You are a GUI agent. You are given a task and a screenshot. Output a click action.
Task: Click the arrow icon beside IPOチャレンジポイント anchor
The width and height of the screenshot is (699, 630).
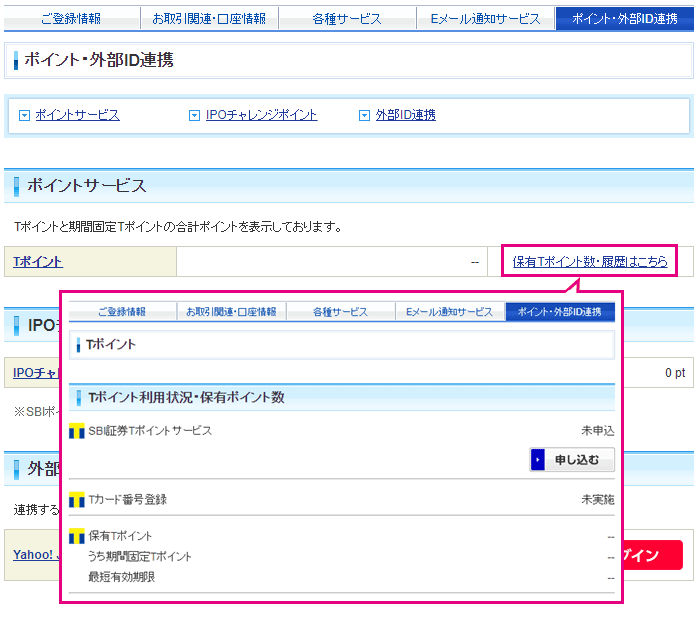195,116
